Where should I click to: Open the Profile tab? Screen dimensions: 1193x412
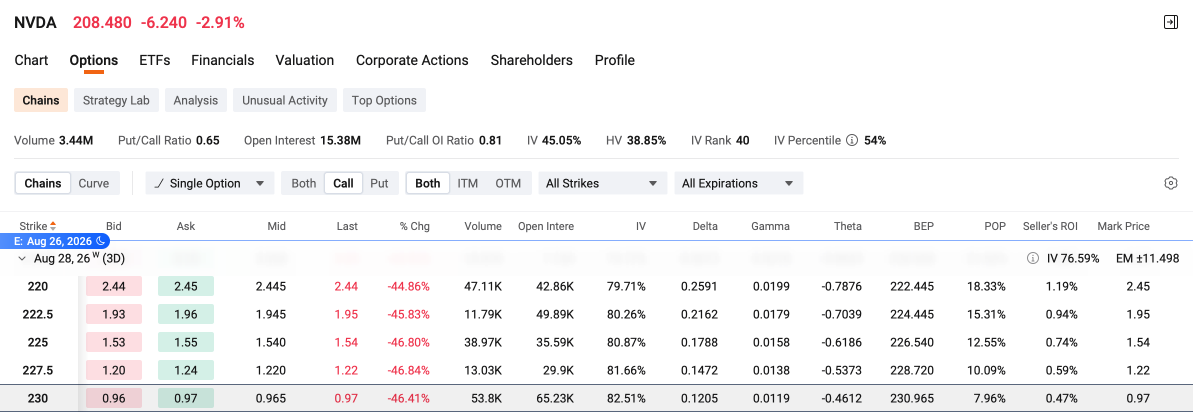[x=615, y=60]
